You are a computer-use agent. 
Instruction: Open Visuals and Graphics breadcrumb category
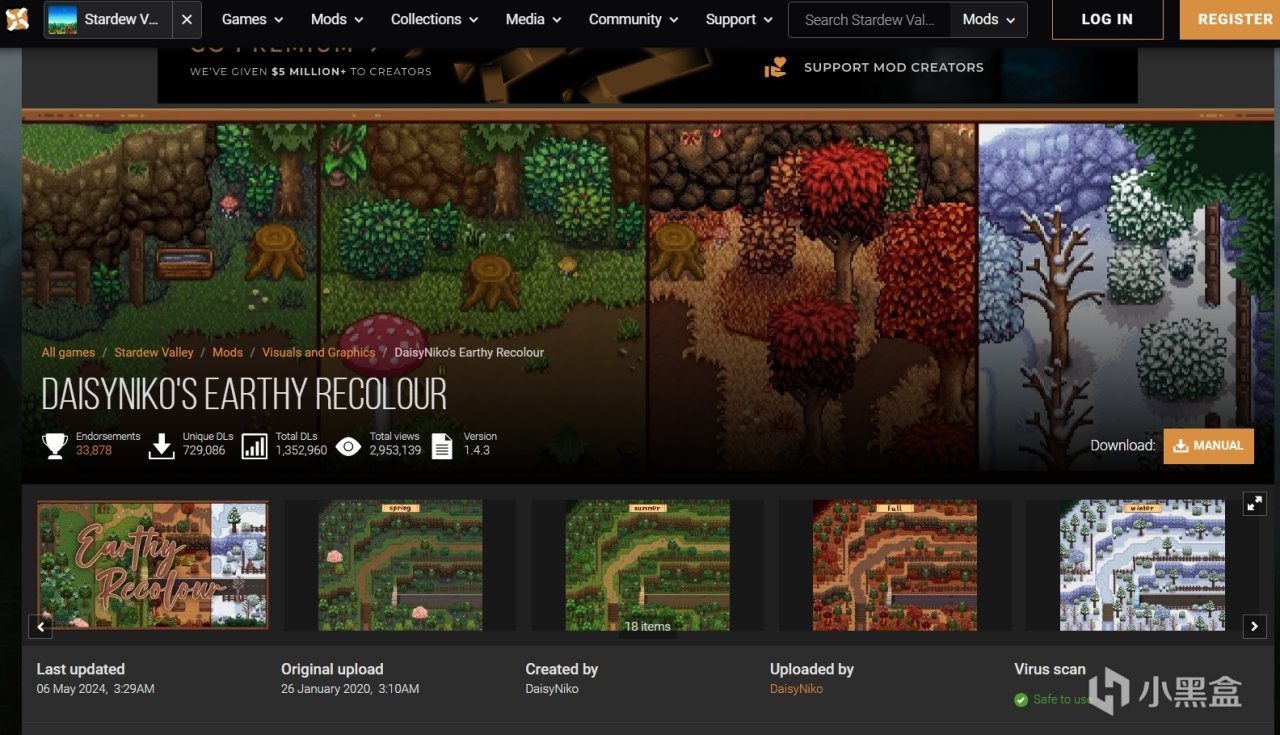(x=318, y=352)
